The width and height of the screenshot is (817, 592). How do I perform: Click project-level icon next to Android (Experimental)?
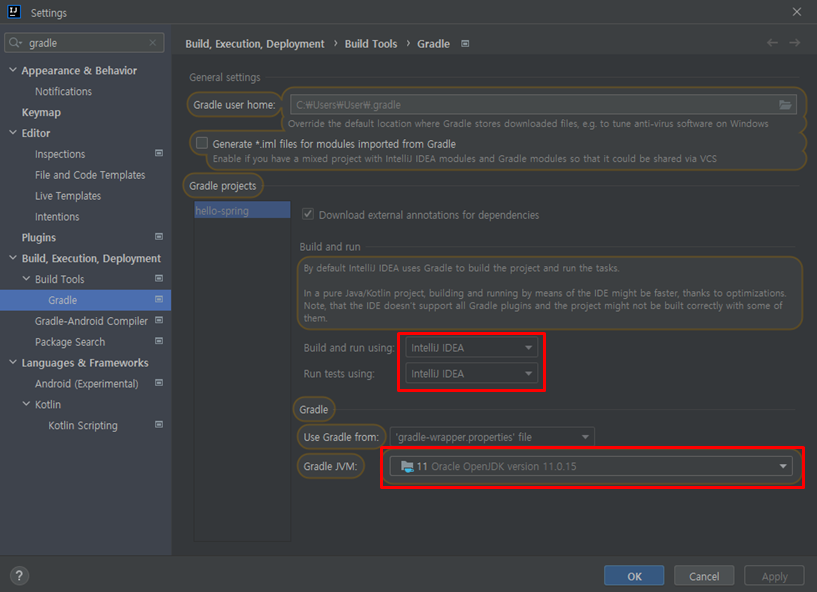(x=159, y=383)
